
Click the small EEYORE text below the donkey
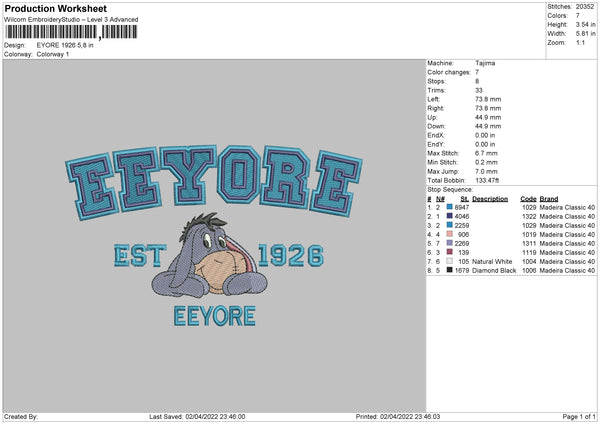click(214, 316)
